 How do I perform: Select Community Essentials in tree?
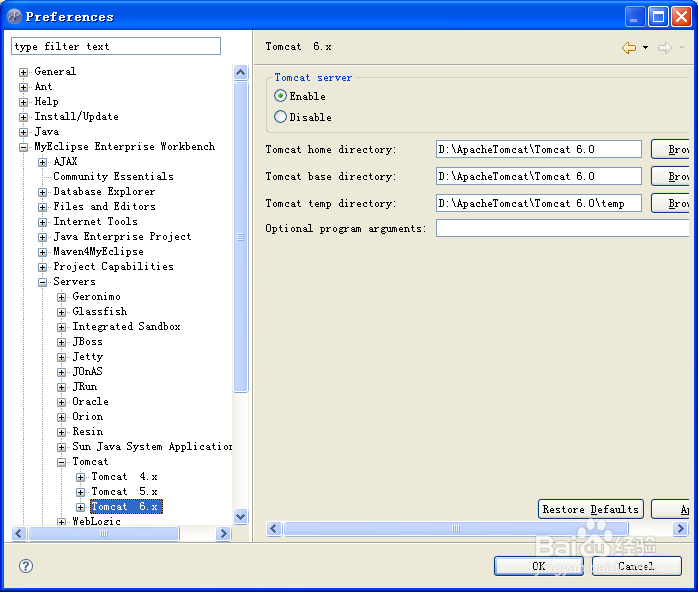coord(114,176)
